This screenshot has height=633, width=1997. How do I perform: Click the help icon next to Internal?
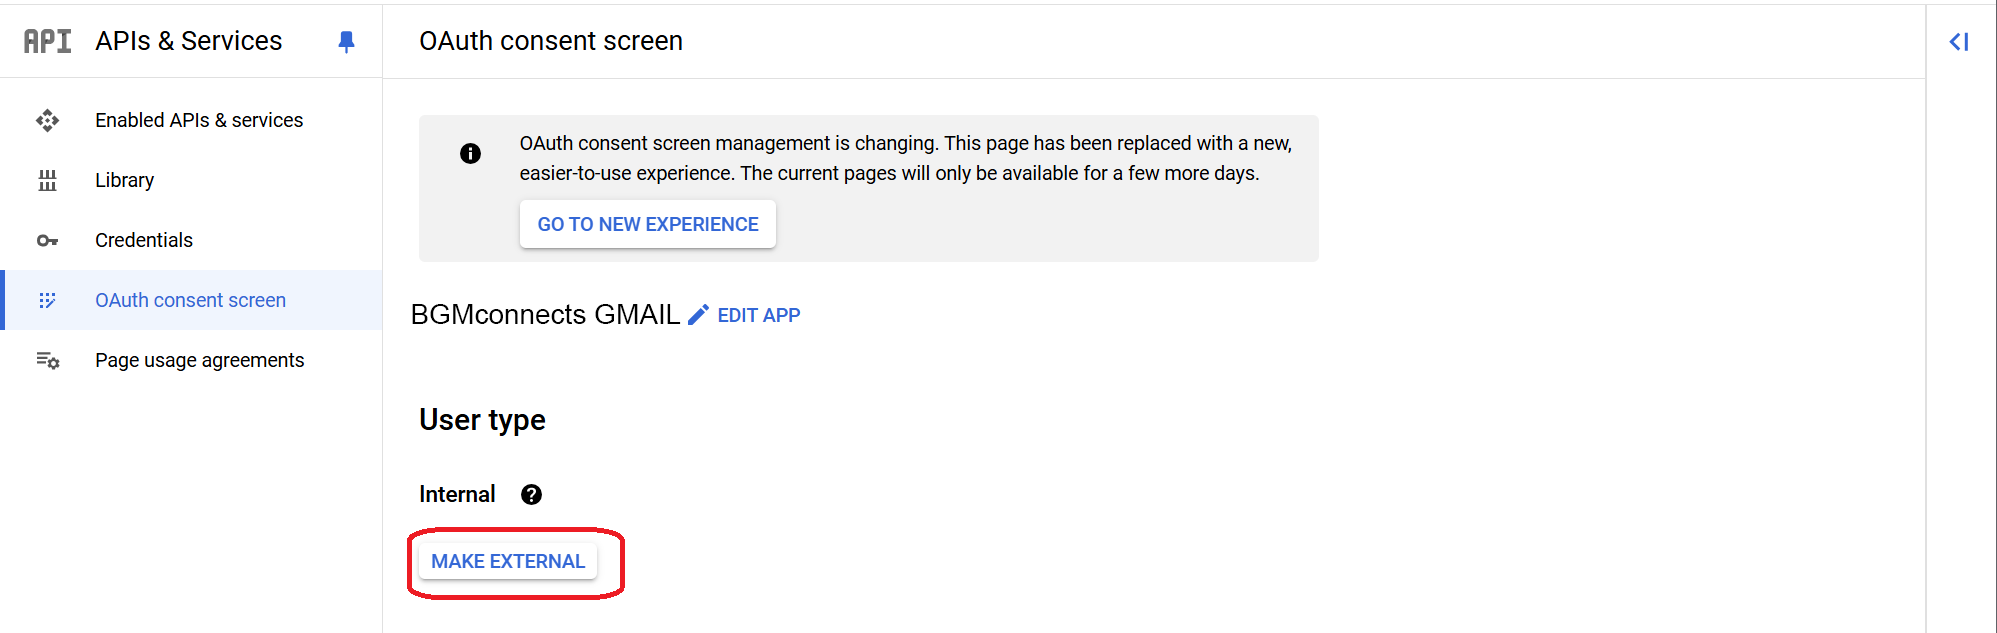tap(531, 495)
